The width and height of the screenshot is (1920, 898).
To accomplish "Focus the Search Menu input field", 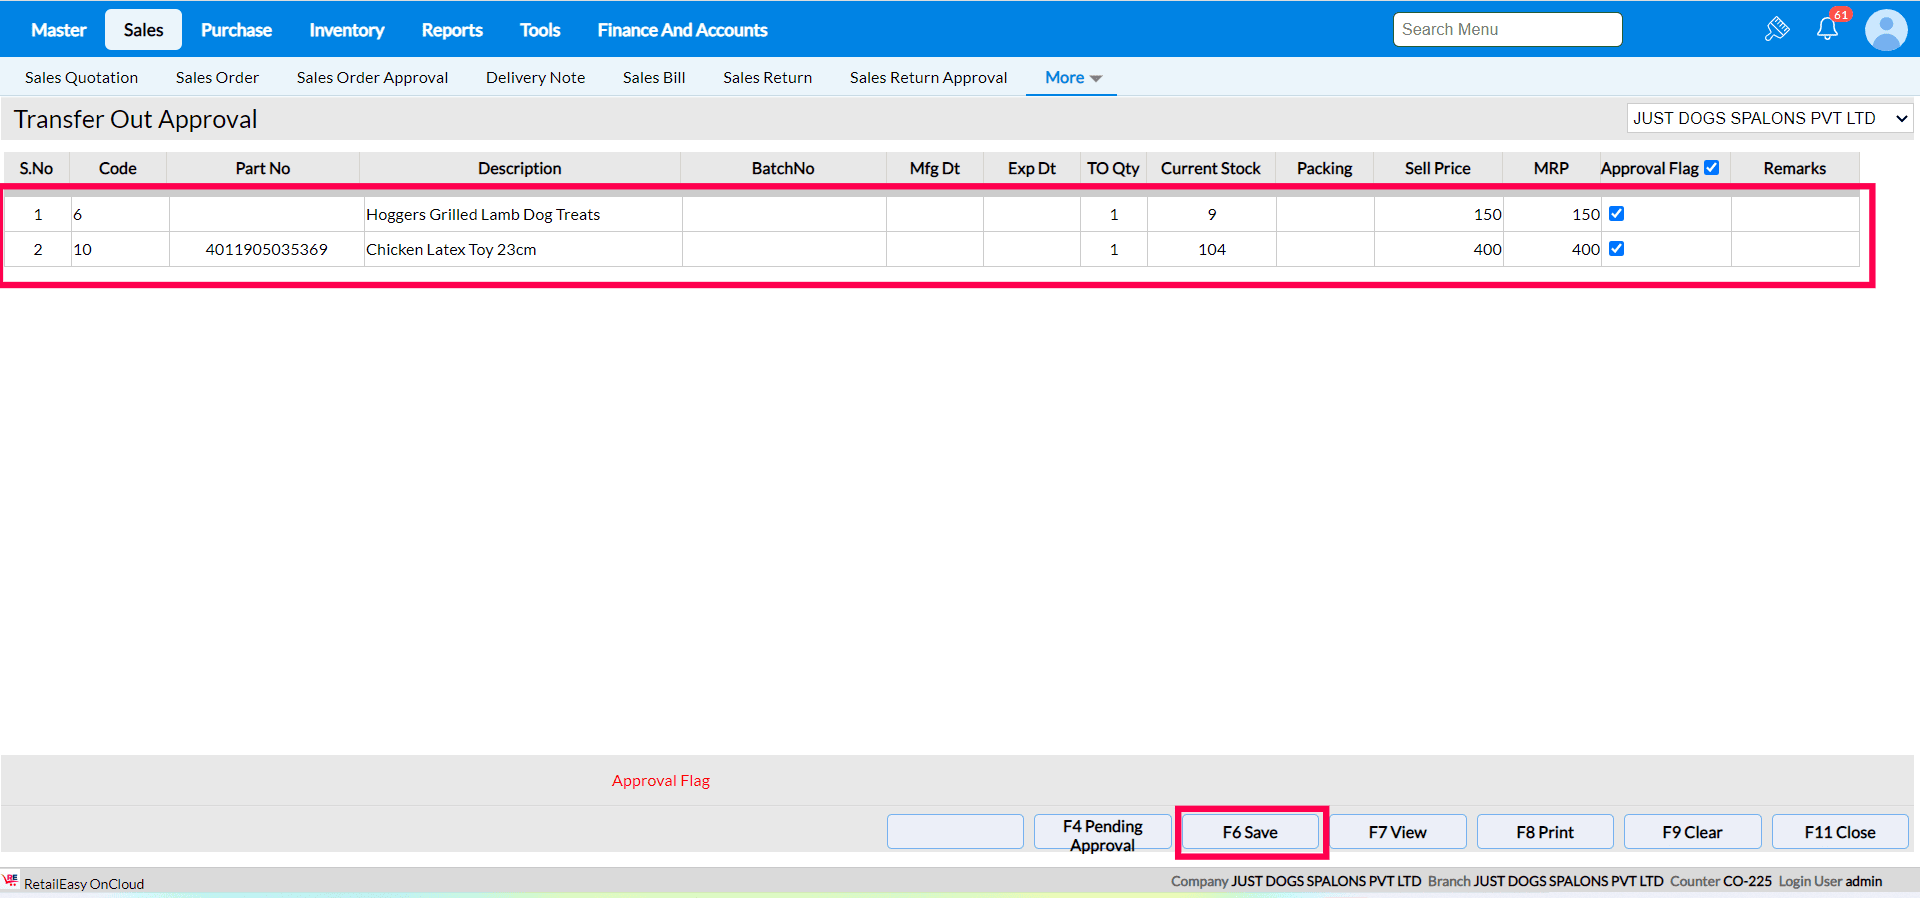I will (x=1507, y=30).
